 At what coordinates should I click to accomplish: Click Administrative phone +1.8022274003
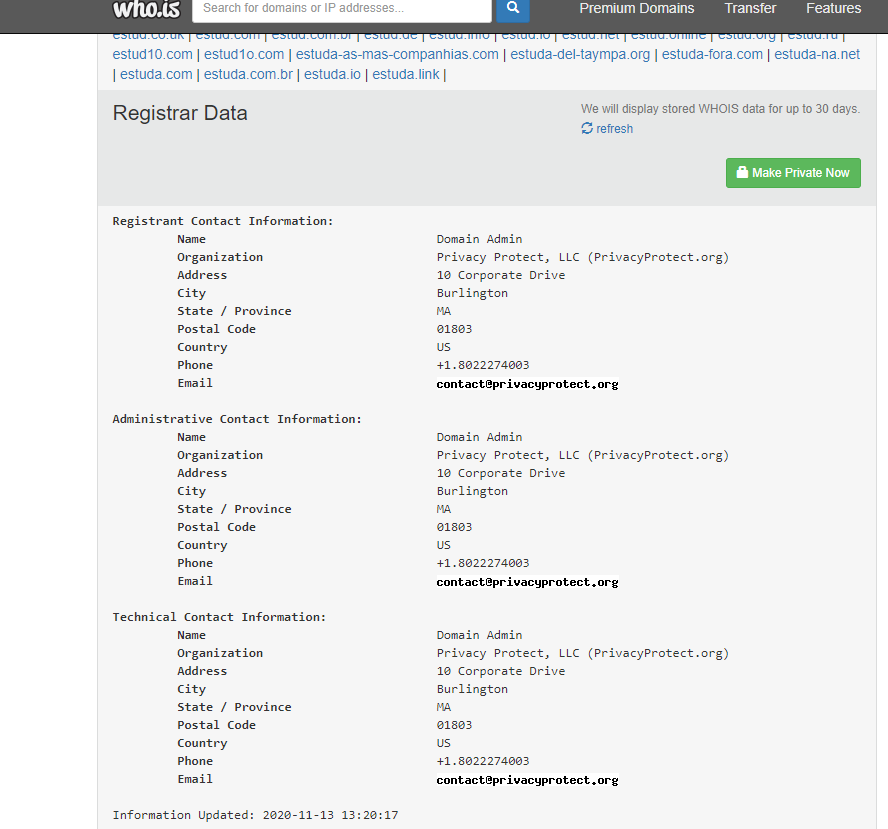[x=483, y=563]
